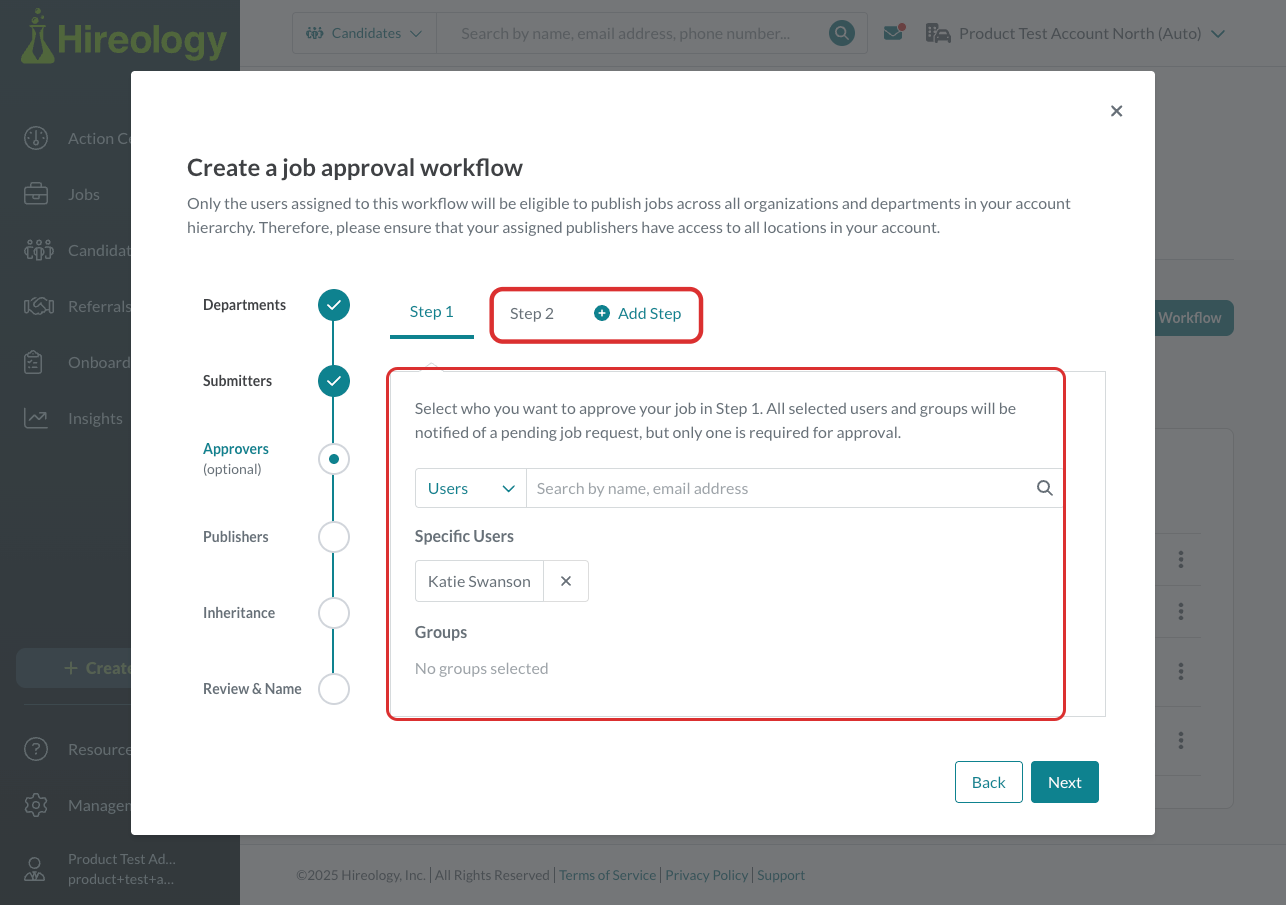Select the completed Submitters step circle
This screenshot has width=1286, height=905.
334,381
